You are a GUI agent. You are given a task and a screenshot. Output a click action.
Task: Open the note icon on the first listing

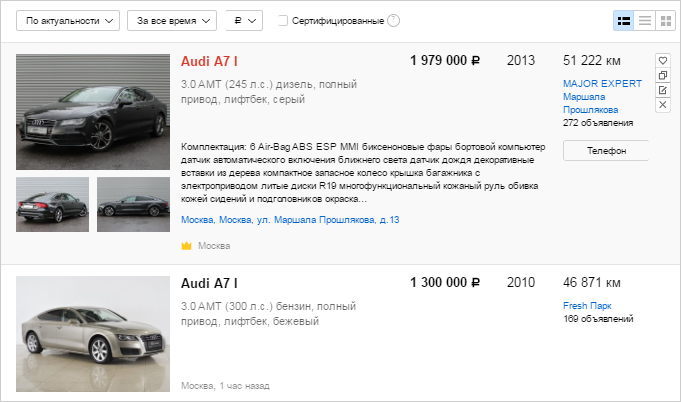click(662, 90)
